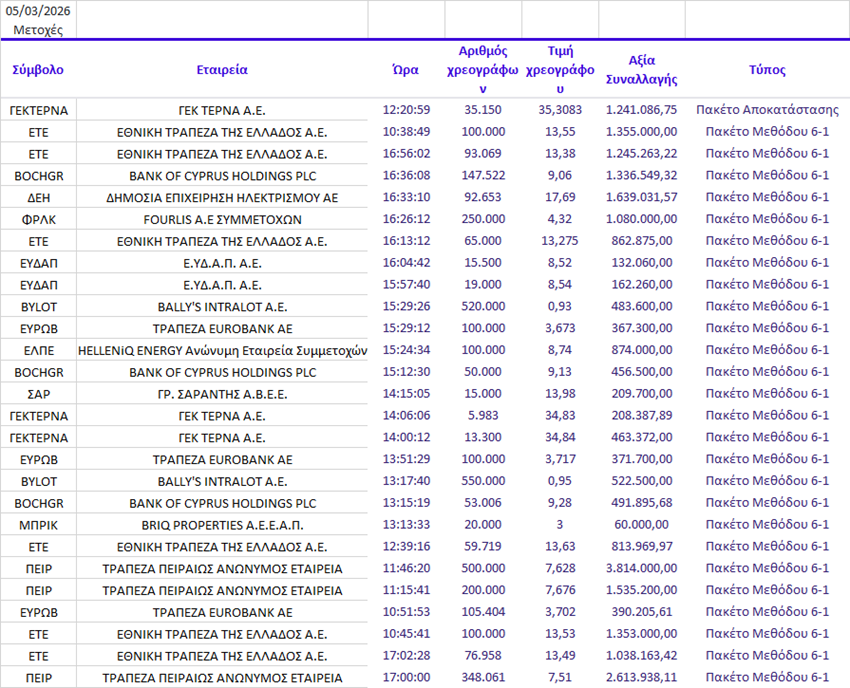Click the Σύμβολο column header
This screenshot has height=688, width=850.
38,70
